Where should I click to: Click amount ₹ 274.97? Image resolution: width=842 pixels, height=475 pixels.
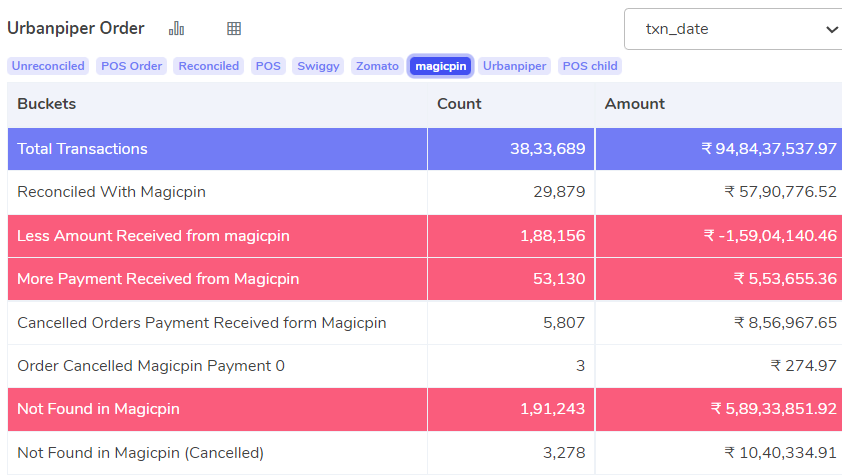[x=803, y=366]
